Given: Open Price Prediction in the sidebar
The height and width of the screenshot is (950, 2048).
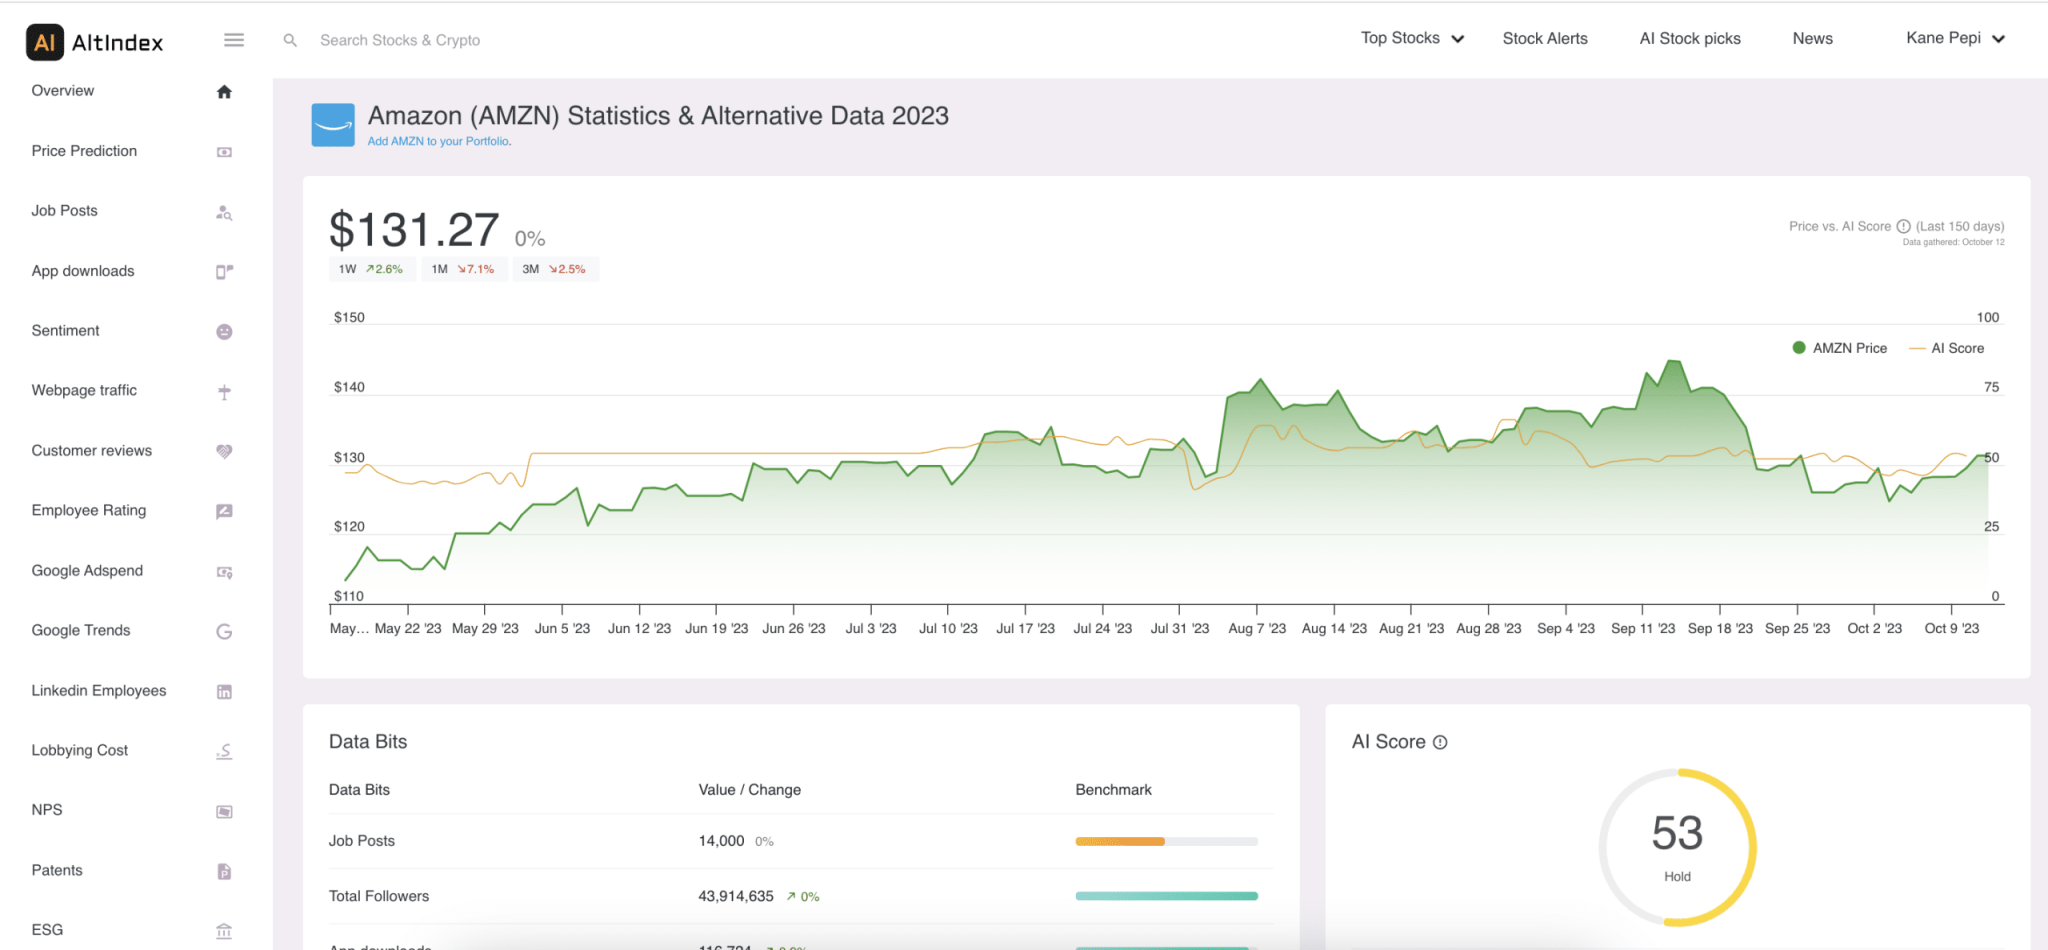Looking at the screenshot, I should [84, 151].
